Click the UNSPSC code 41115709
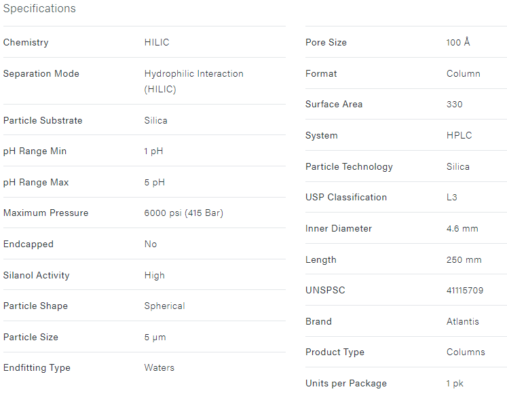Screen dimensions: 507x400 click(x=465, y=290)
